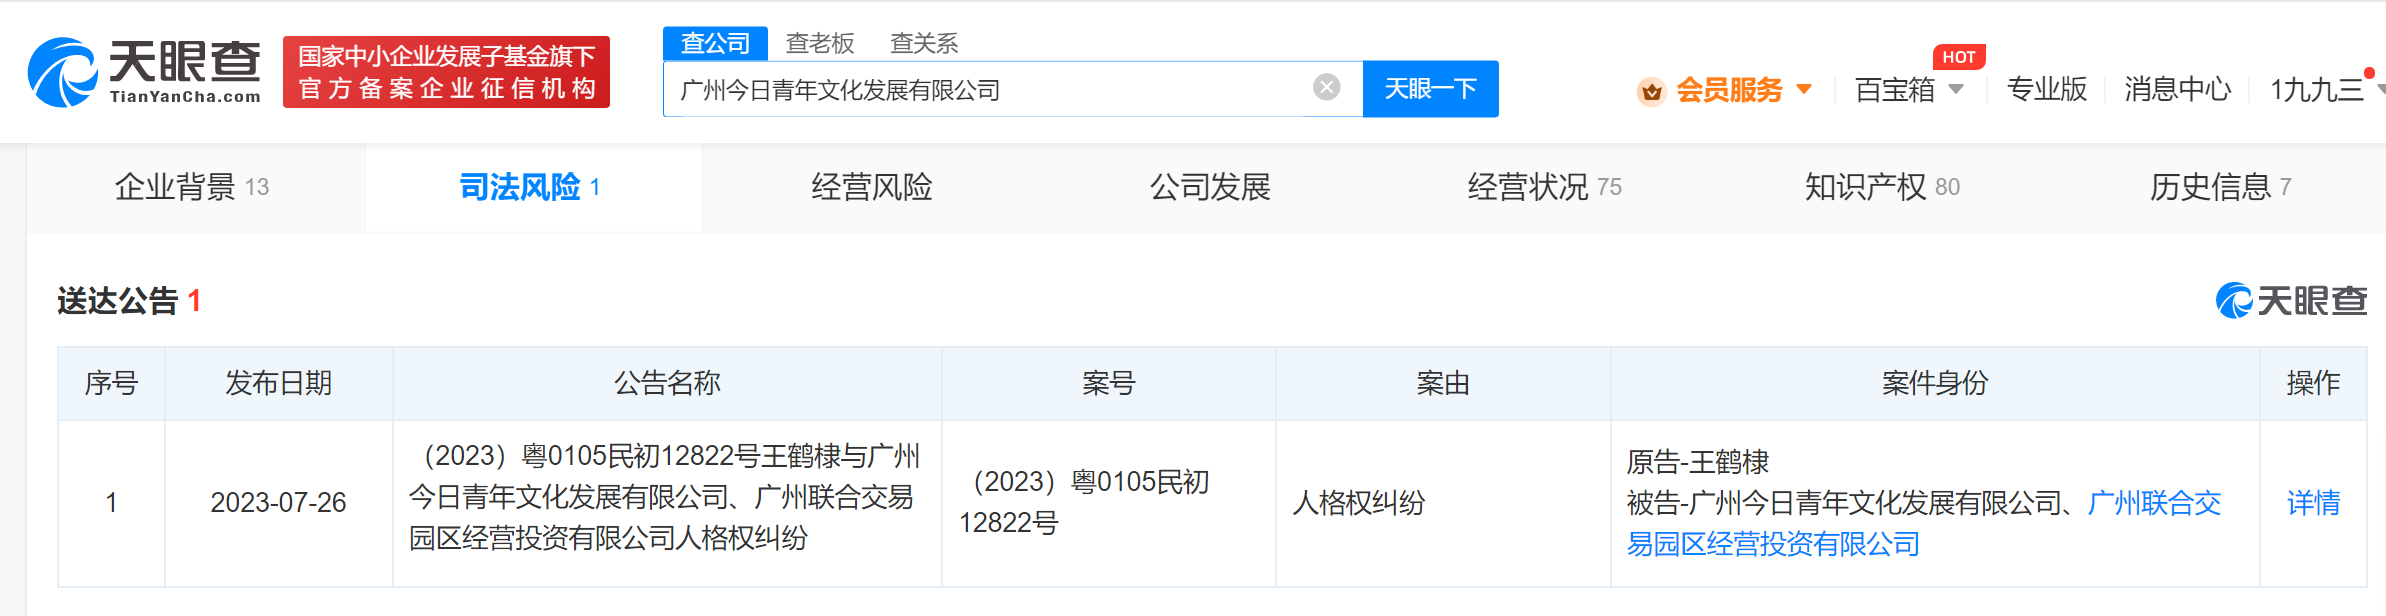Screen dimensions: 2386x616
Task: Click the 天眼查 watermark logo in table header
Action: pos(2291,300)
